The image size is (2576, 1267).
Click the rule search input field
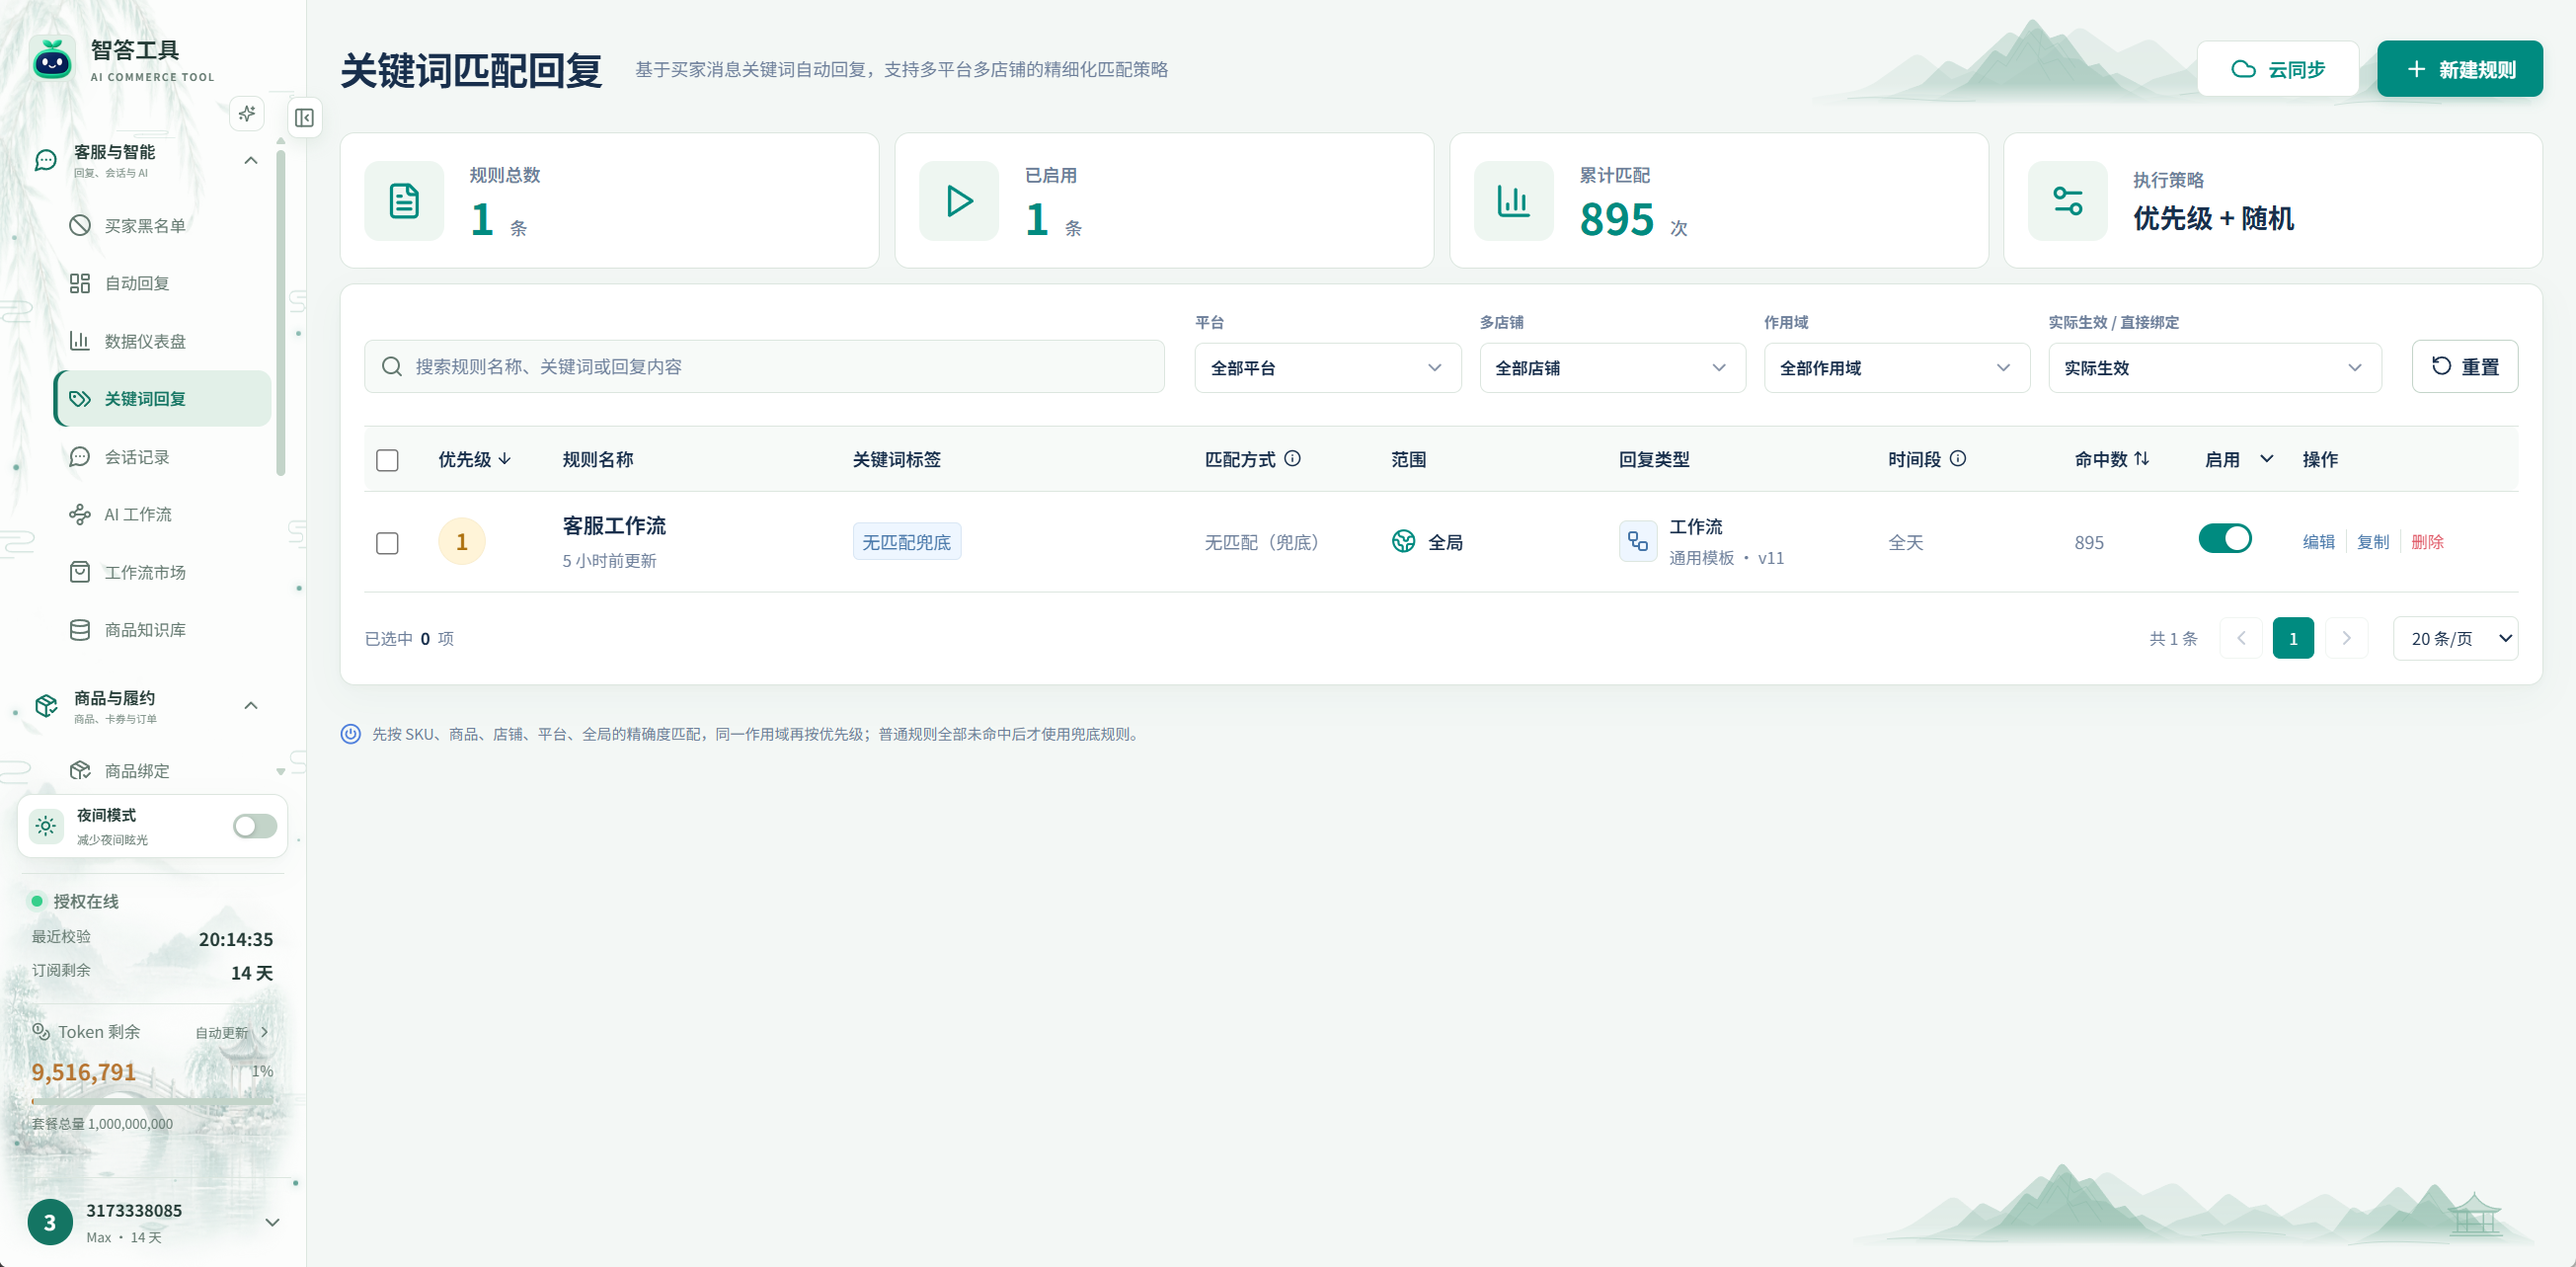pos(764,367)
